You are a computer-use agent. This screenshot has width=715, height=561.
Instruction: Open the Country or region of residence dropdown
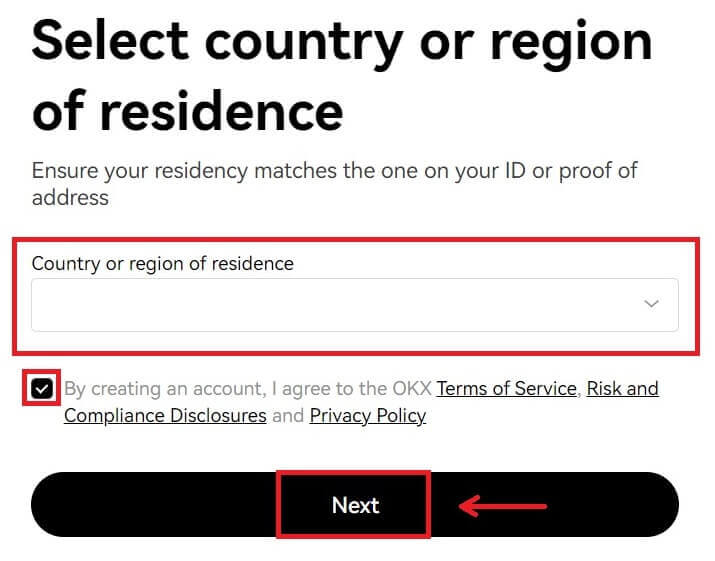pyautogui.click(x=355, y=305)
